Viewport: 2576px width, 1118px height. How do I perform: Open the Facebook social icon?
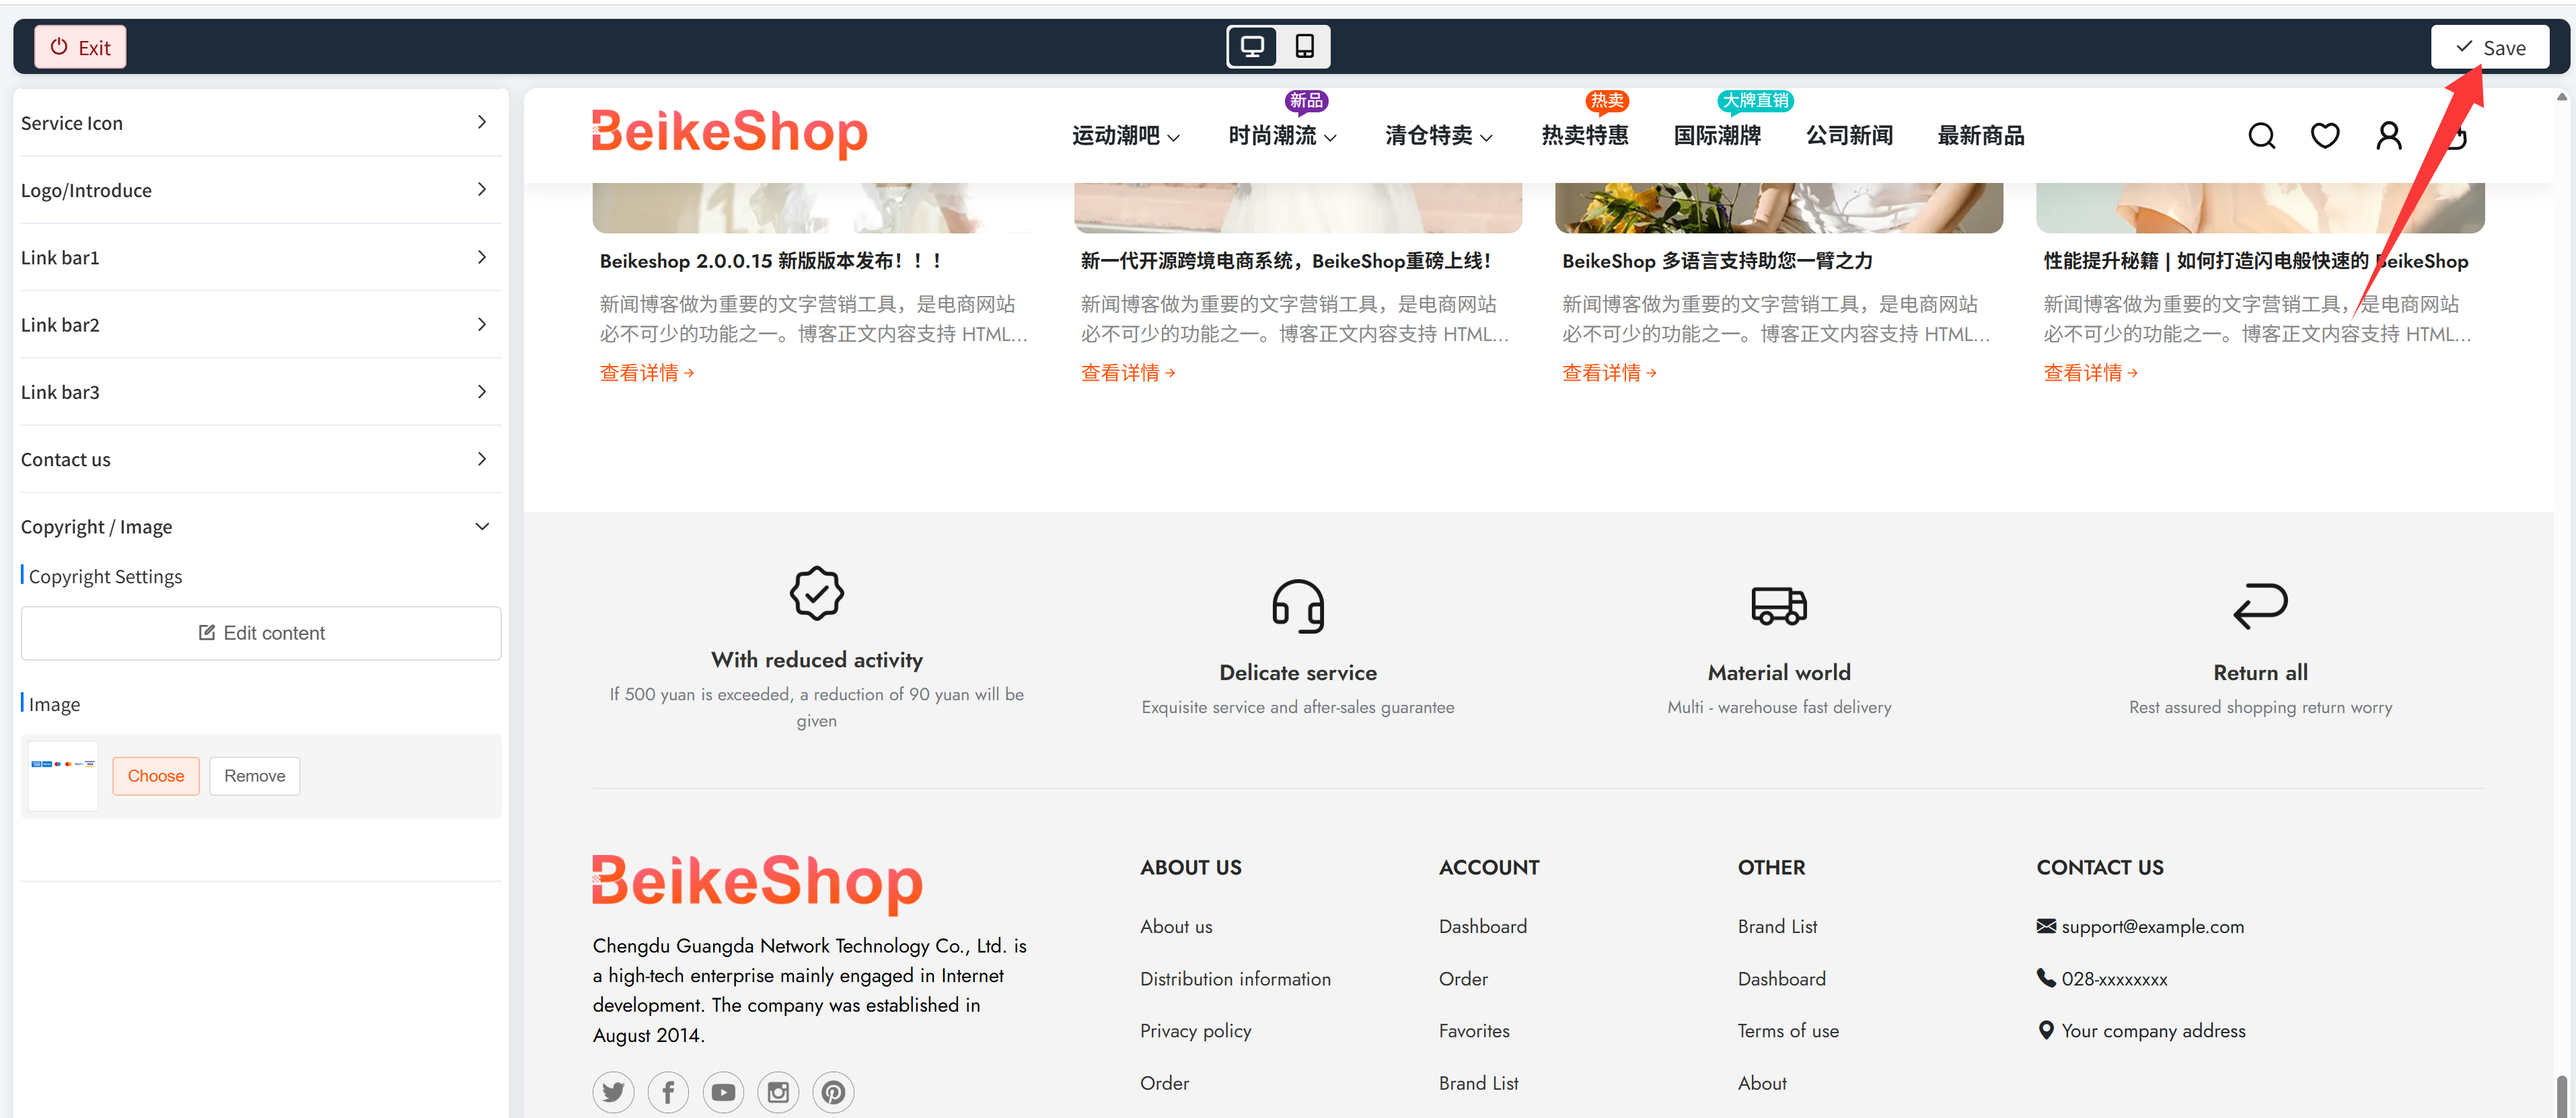coord(668,1092)
